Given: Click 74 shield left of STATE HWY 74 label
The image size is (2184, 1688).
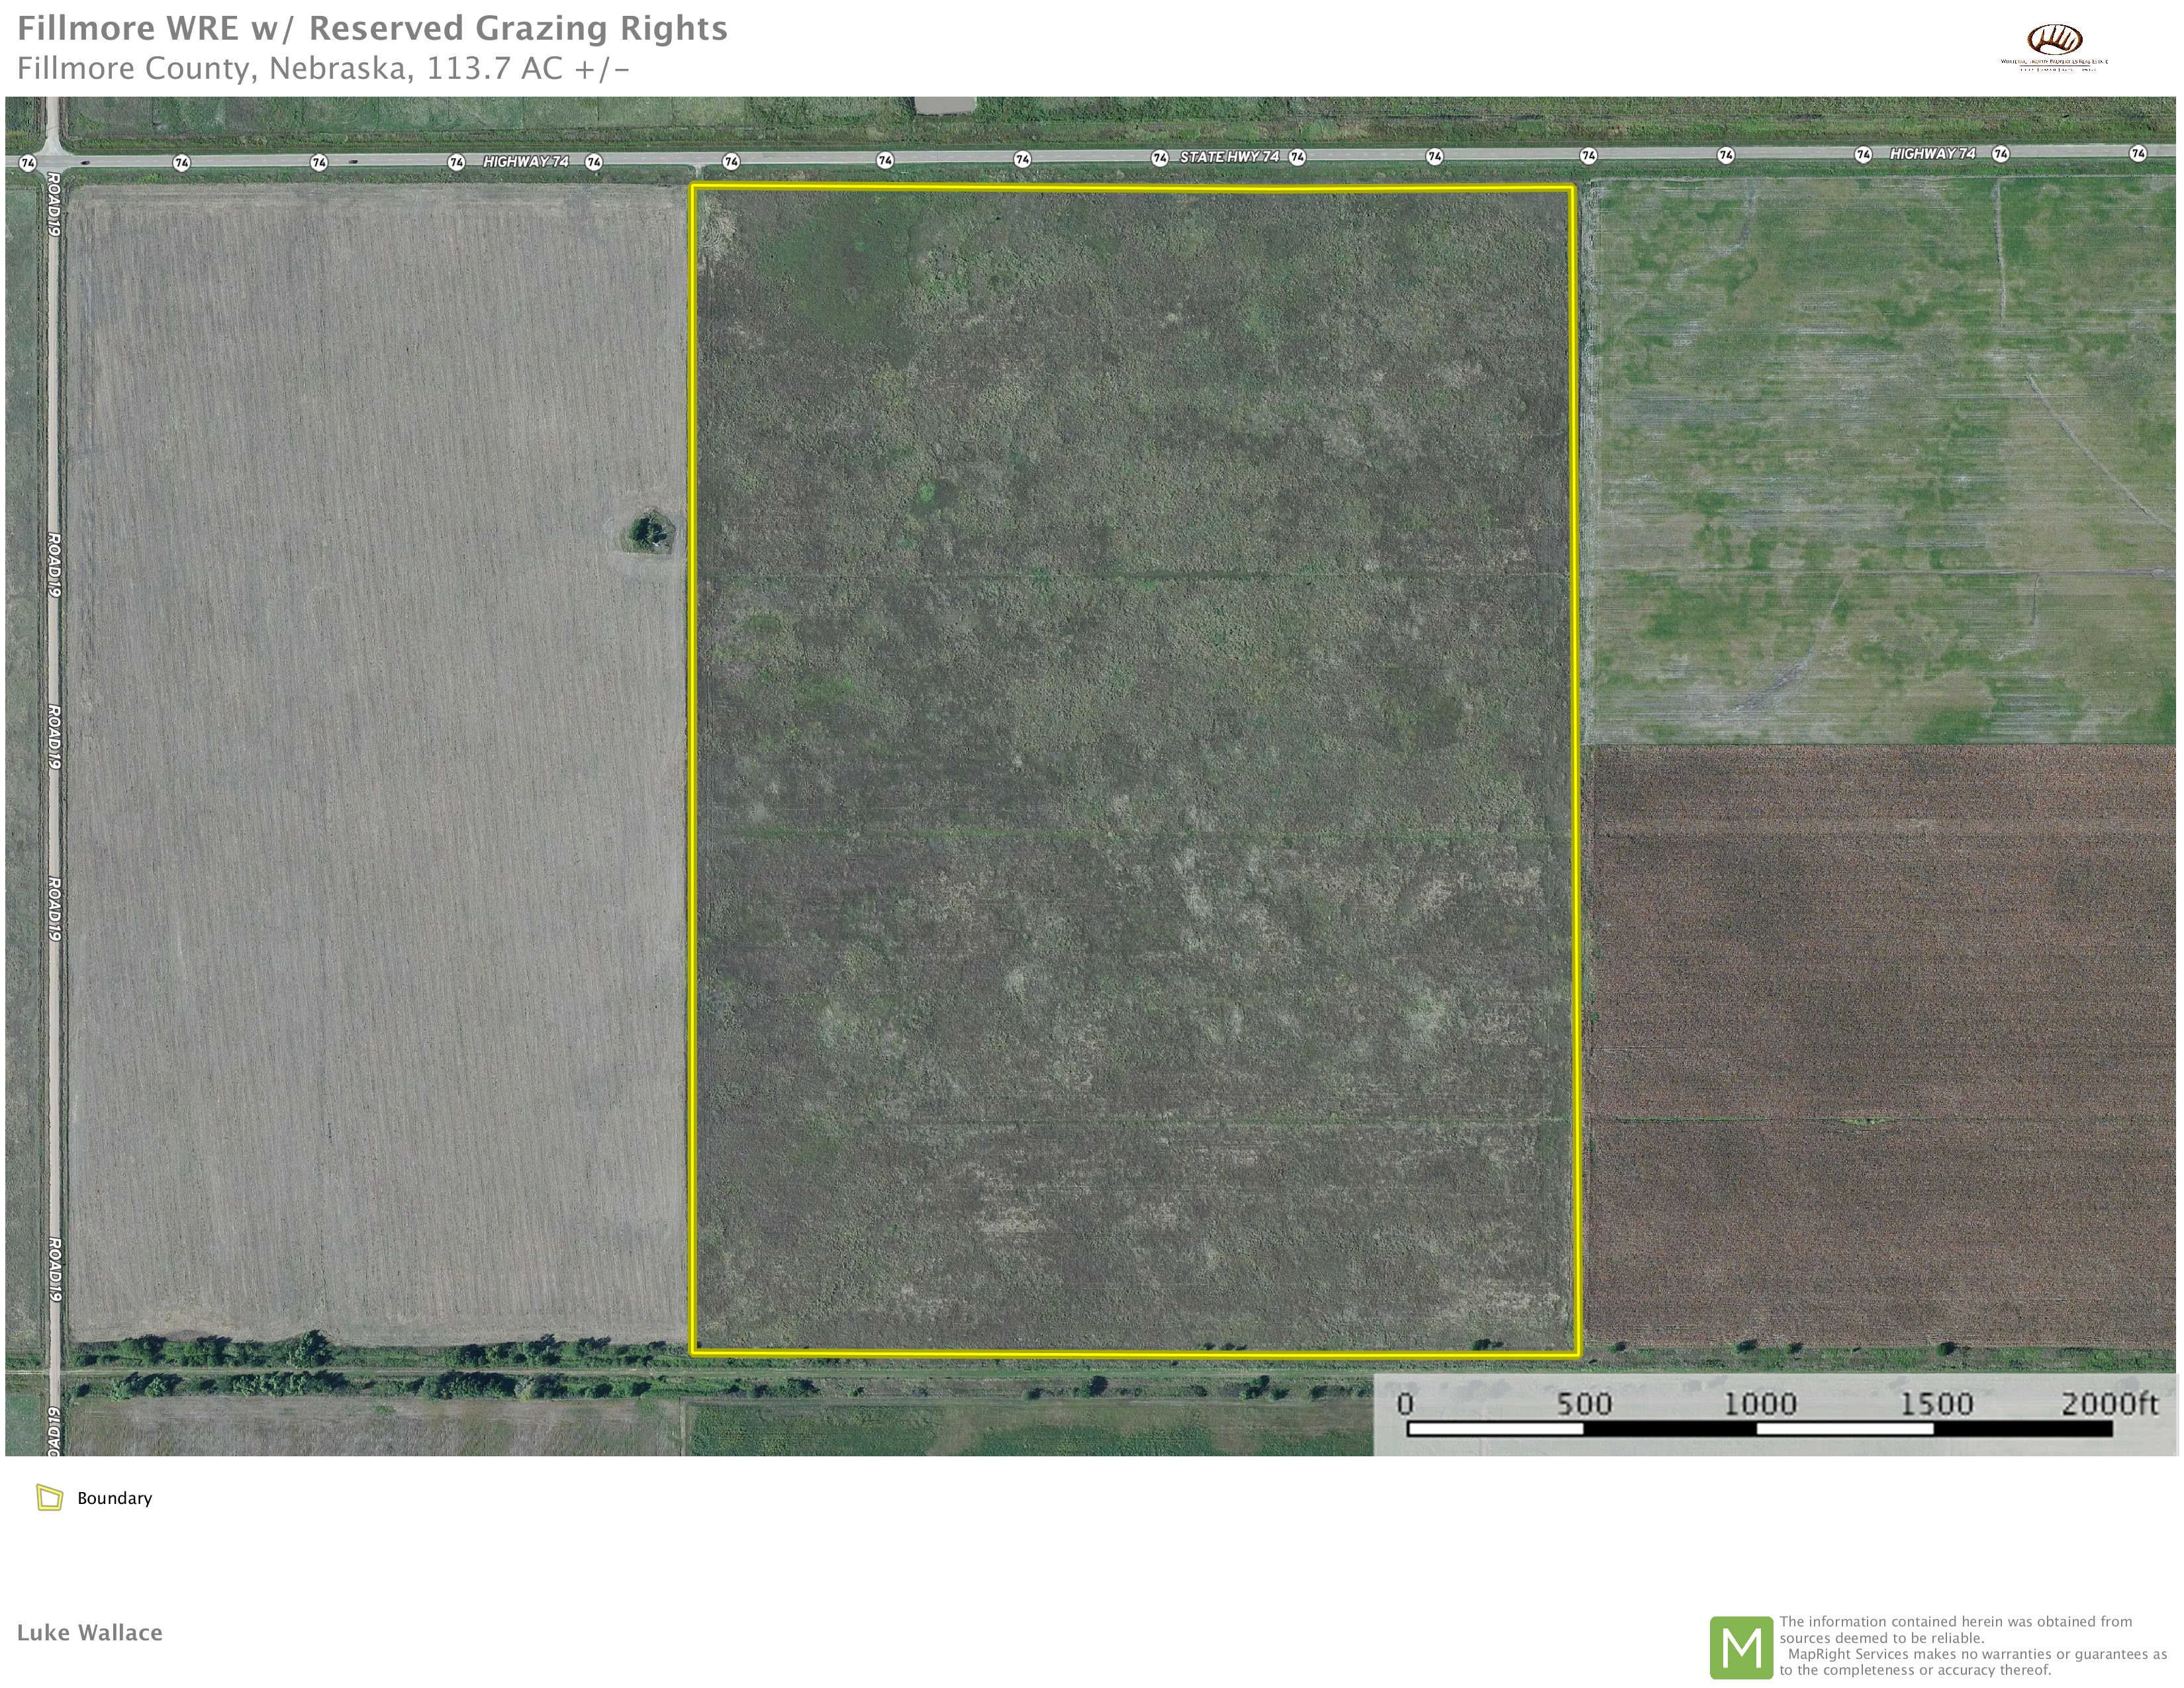Looking at the screenshot, I should pyautogui.click(x=1159, y=158).
